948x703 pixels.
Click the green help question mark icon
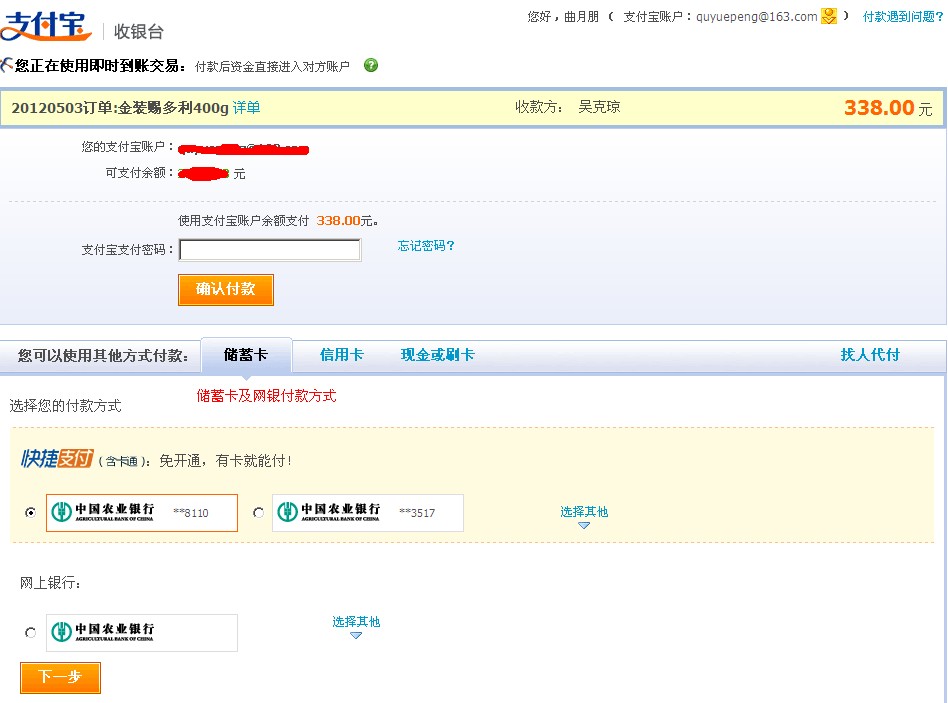pyautogui.click(x=371, y=65)
